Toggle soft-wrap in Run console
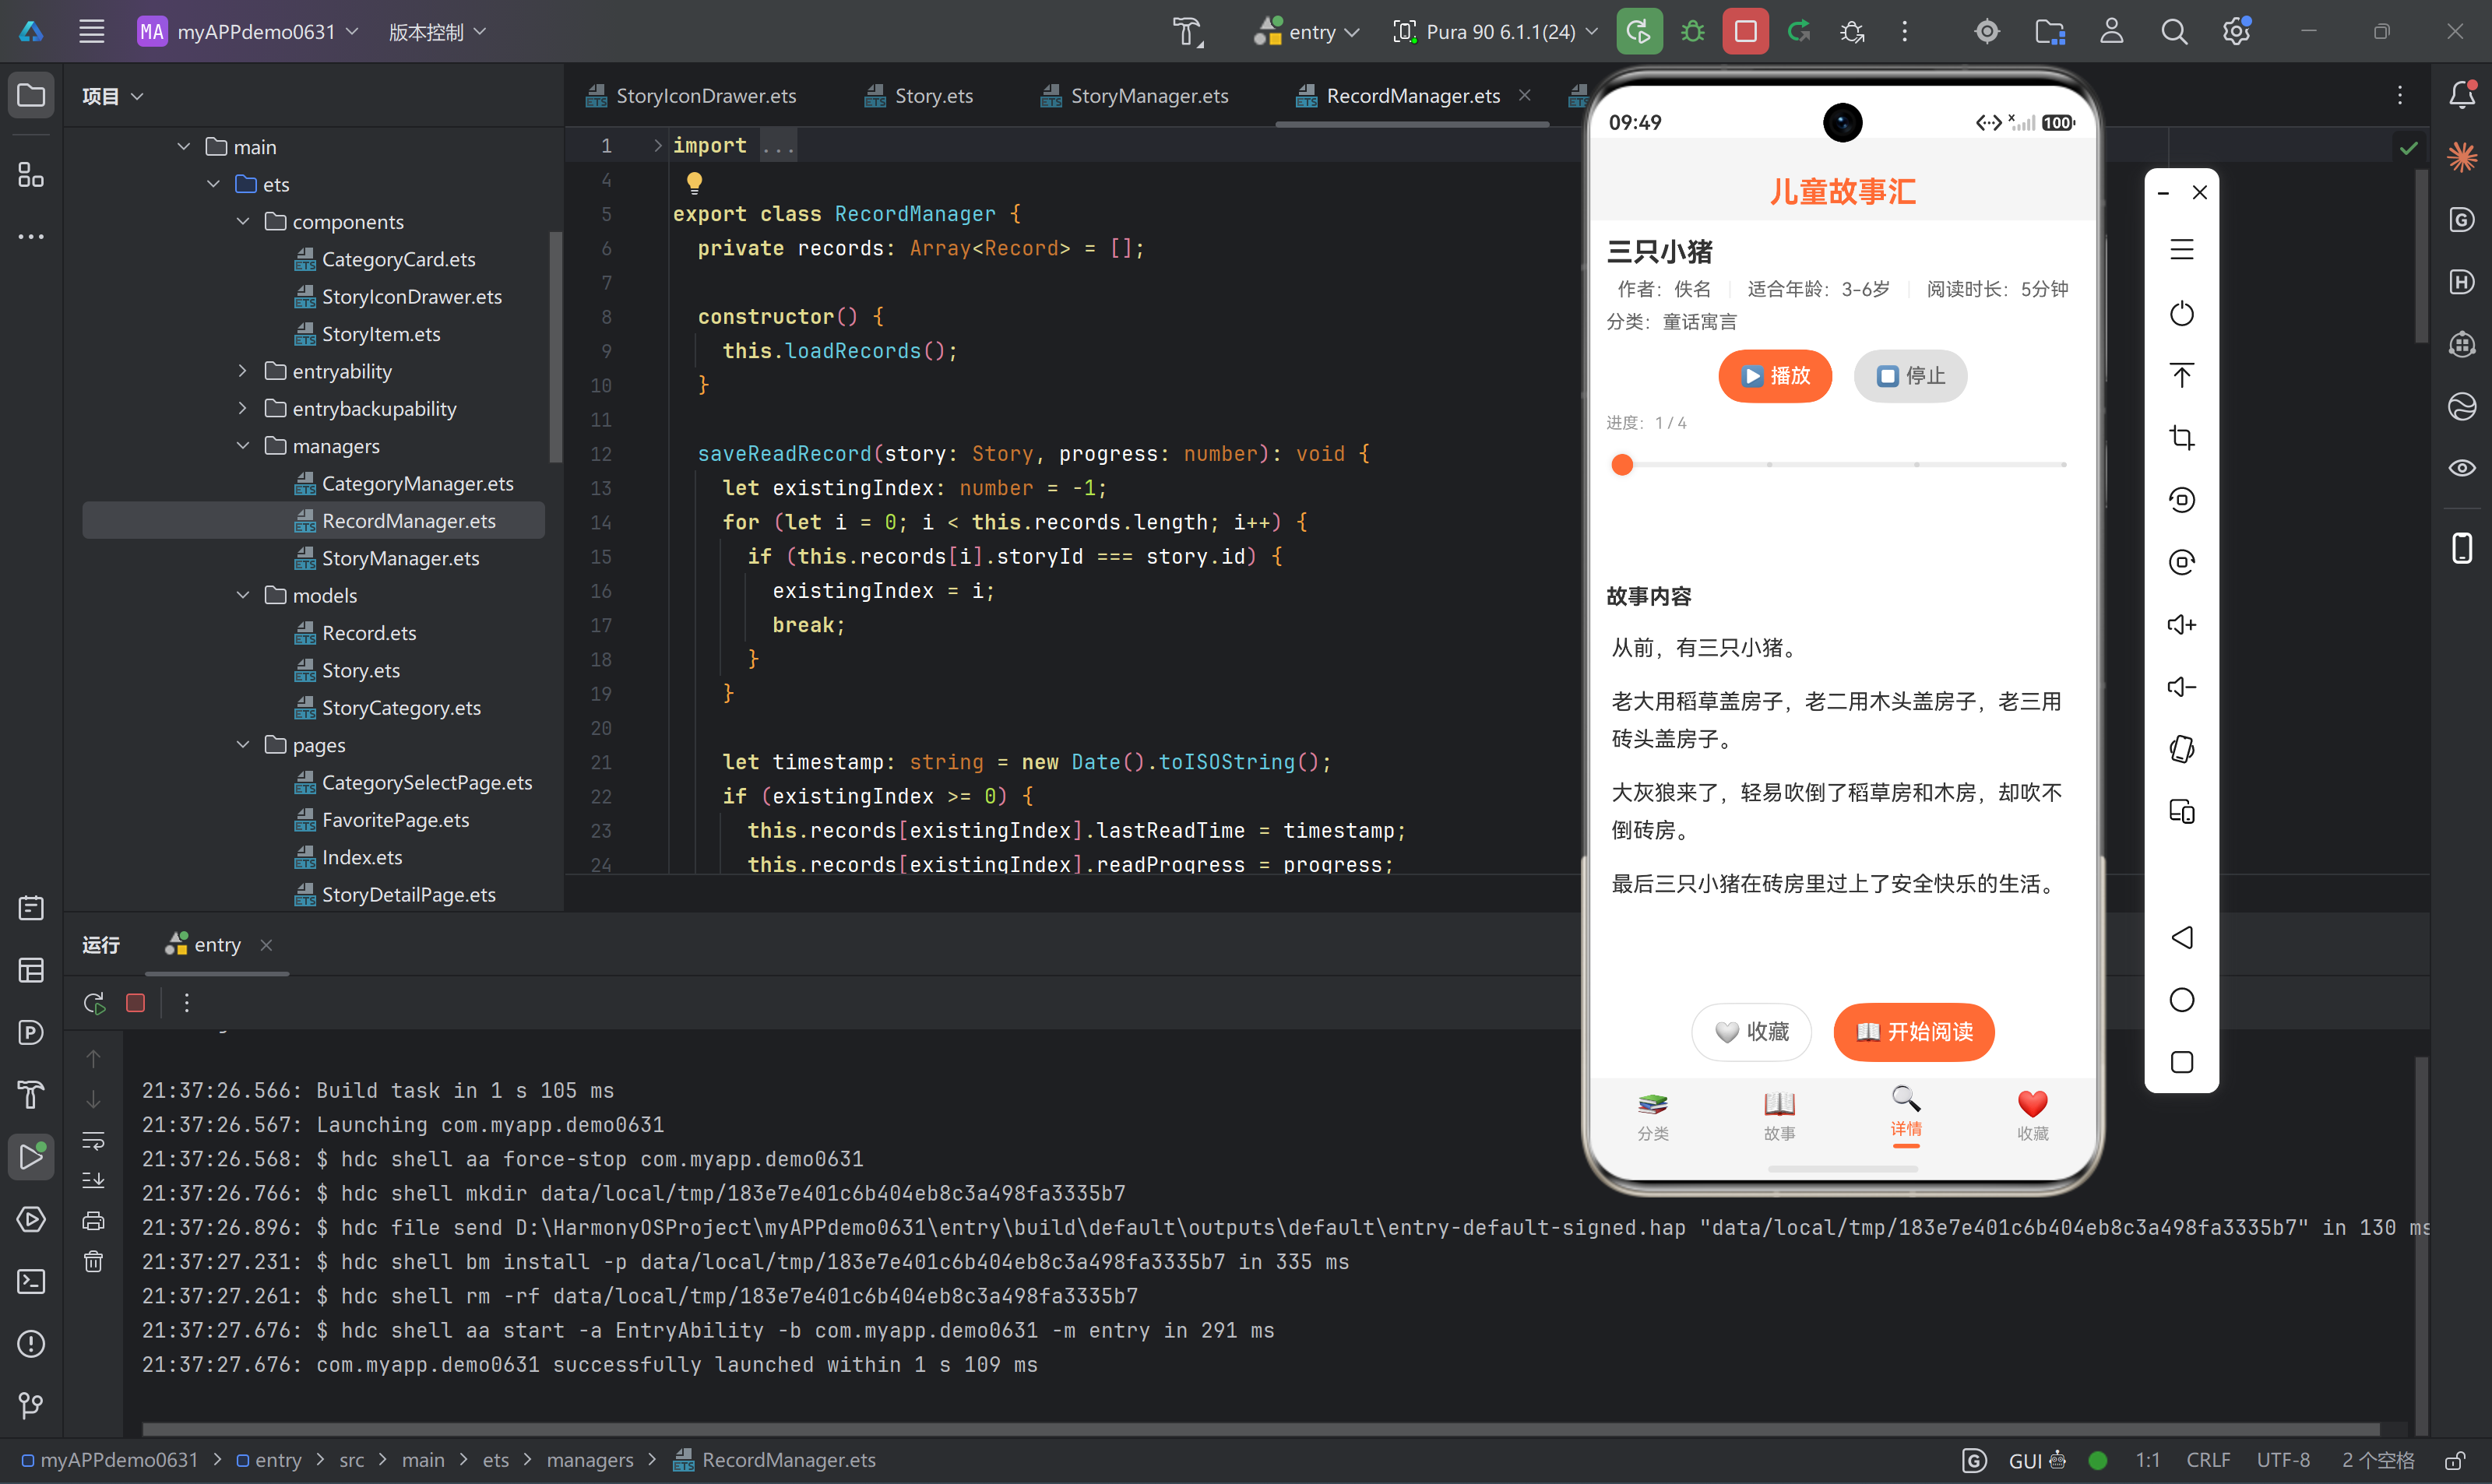Image resolution: width=2492 pixels, height=1484 pixels. pyautogui.click(x=93, y=1140)
